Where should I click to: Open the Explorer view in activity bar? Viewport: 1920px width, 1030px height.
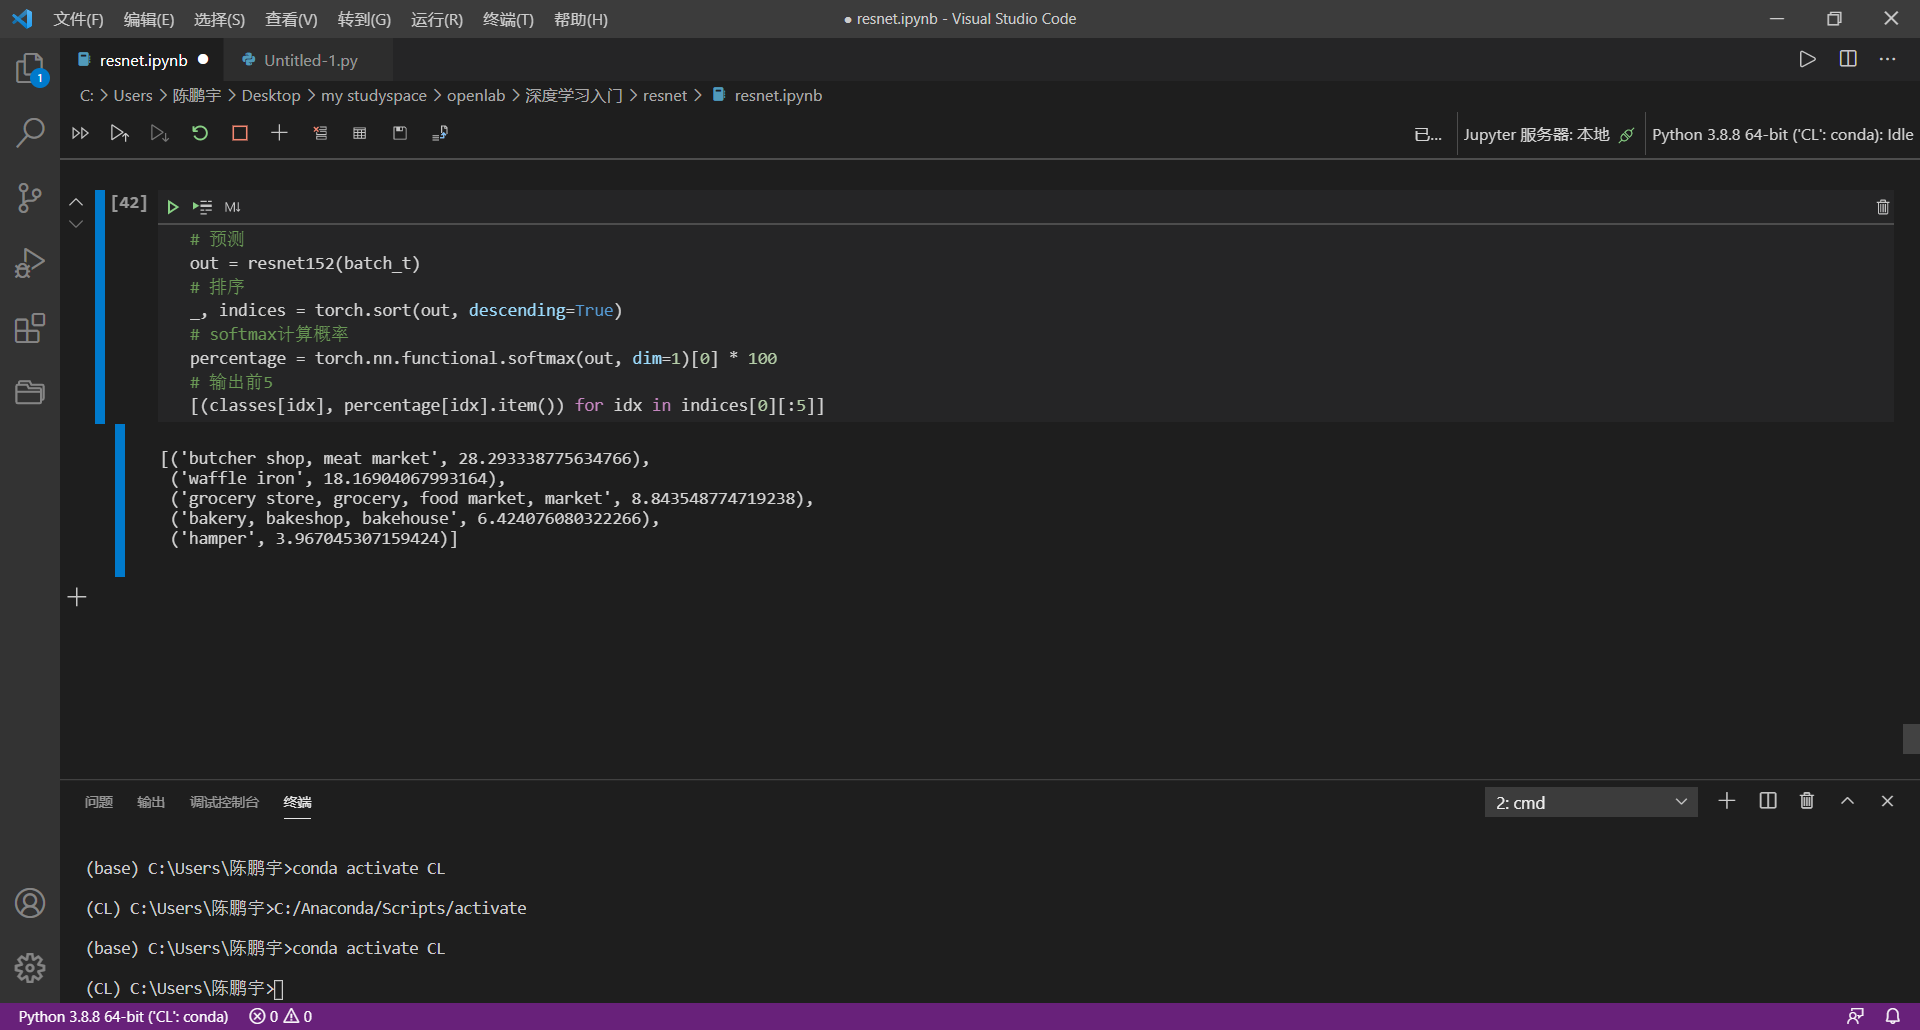pyautogui.click(x=30, y=69)
